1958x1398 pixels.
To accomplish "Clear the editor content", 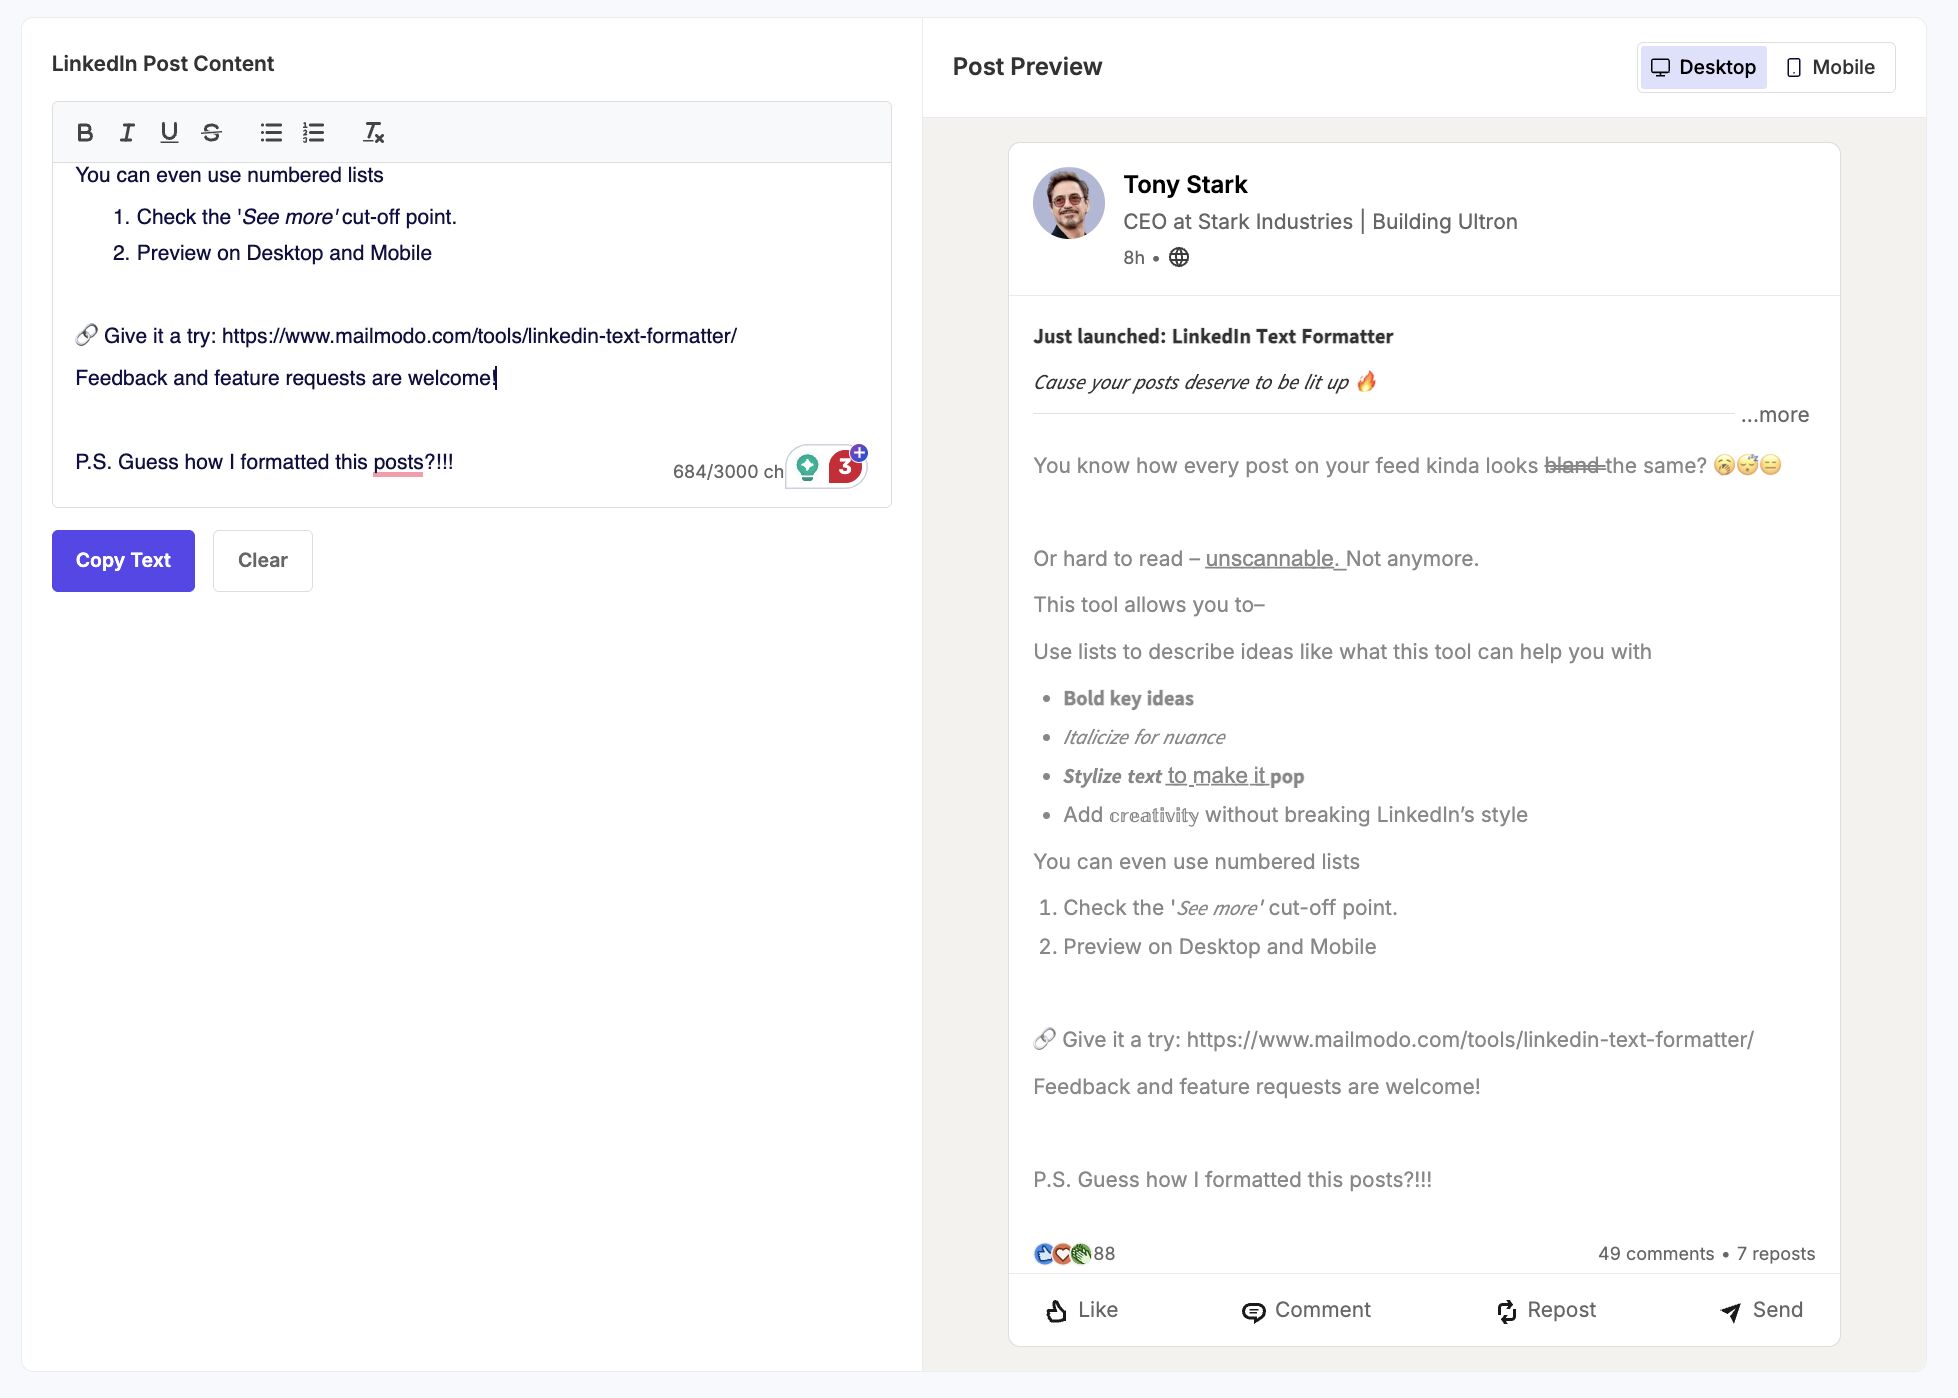I will (263, 561).
